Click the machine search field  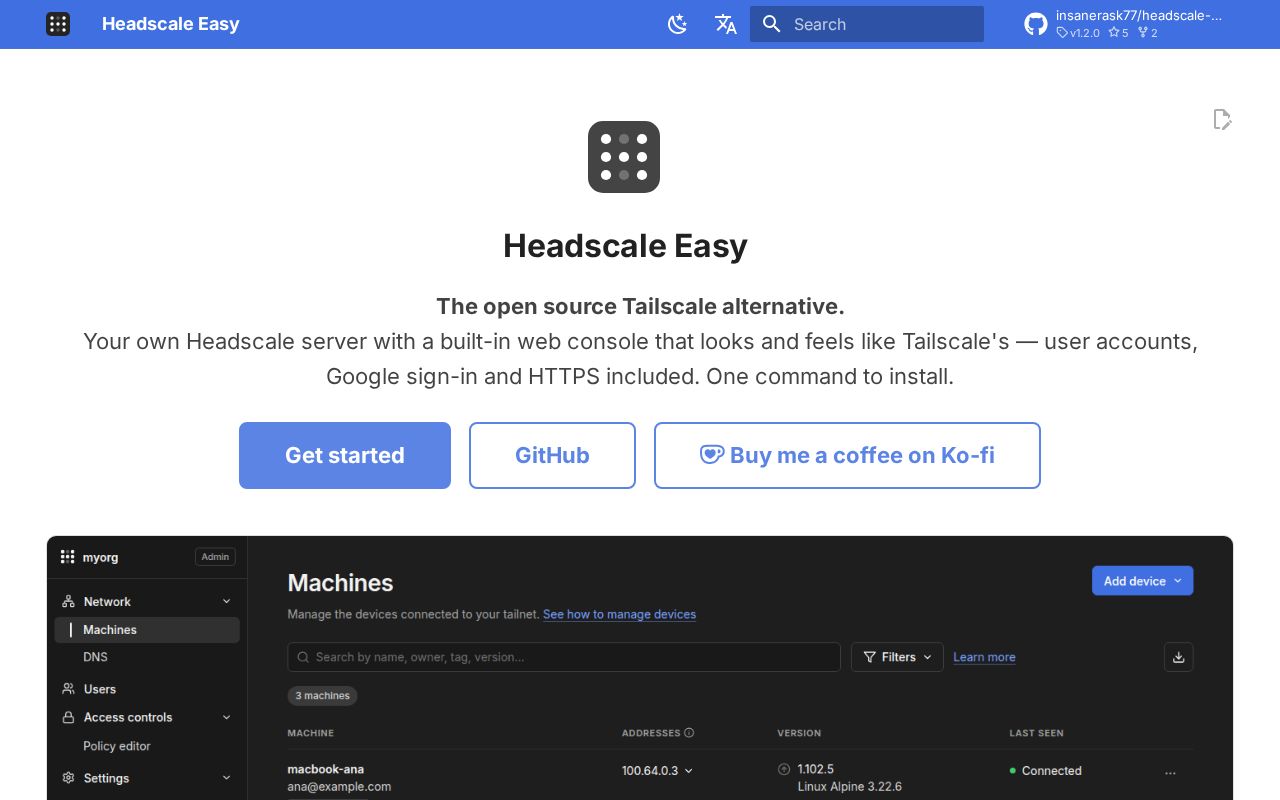tap(564, 657)
